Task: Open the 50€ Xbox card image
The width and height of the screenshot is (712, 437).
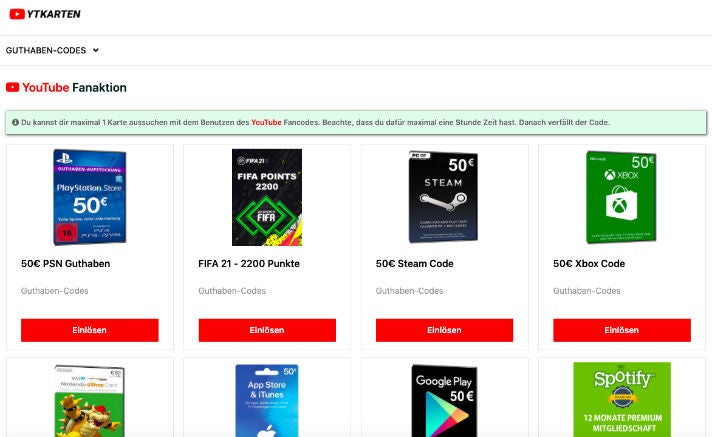Action: (621, 197)
